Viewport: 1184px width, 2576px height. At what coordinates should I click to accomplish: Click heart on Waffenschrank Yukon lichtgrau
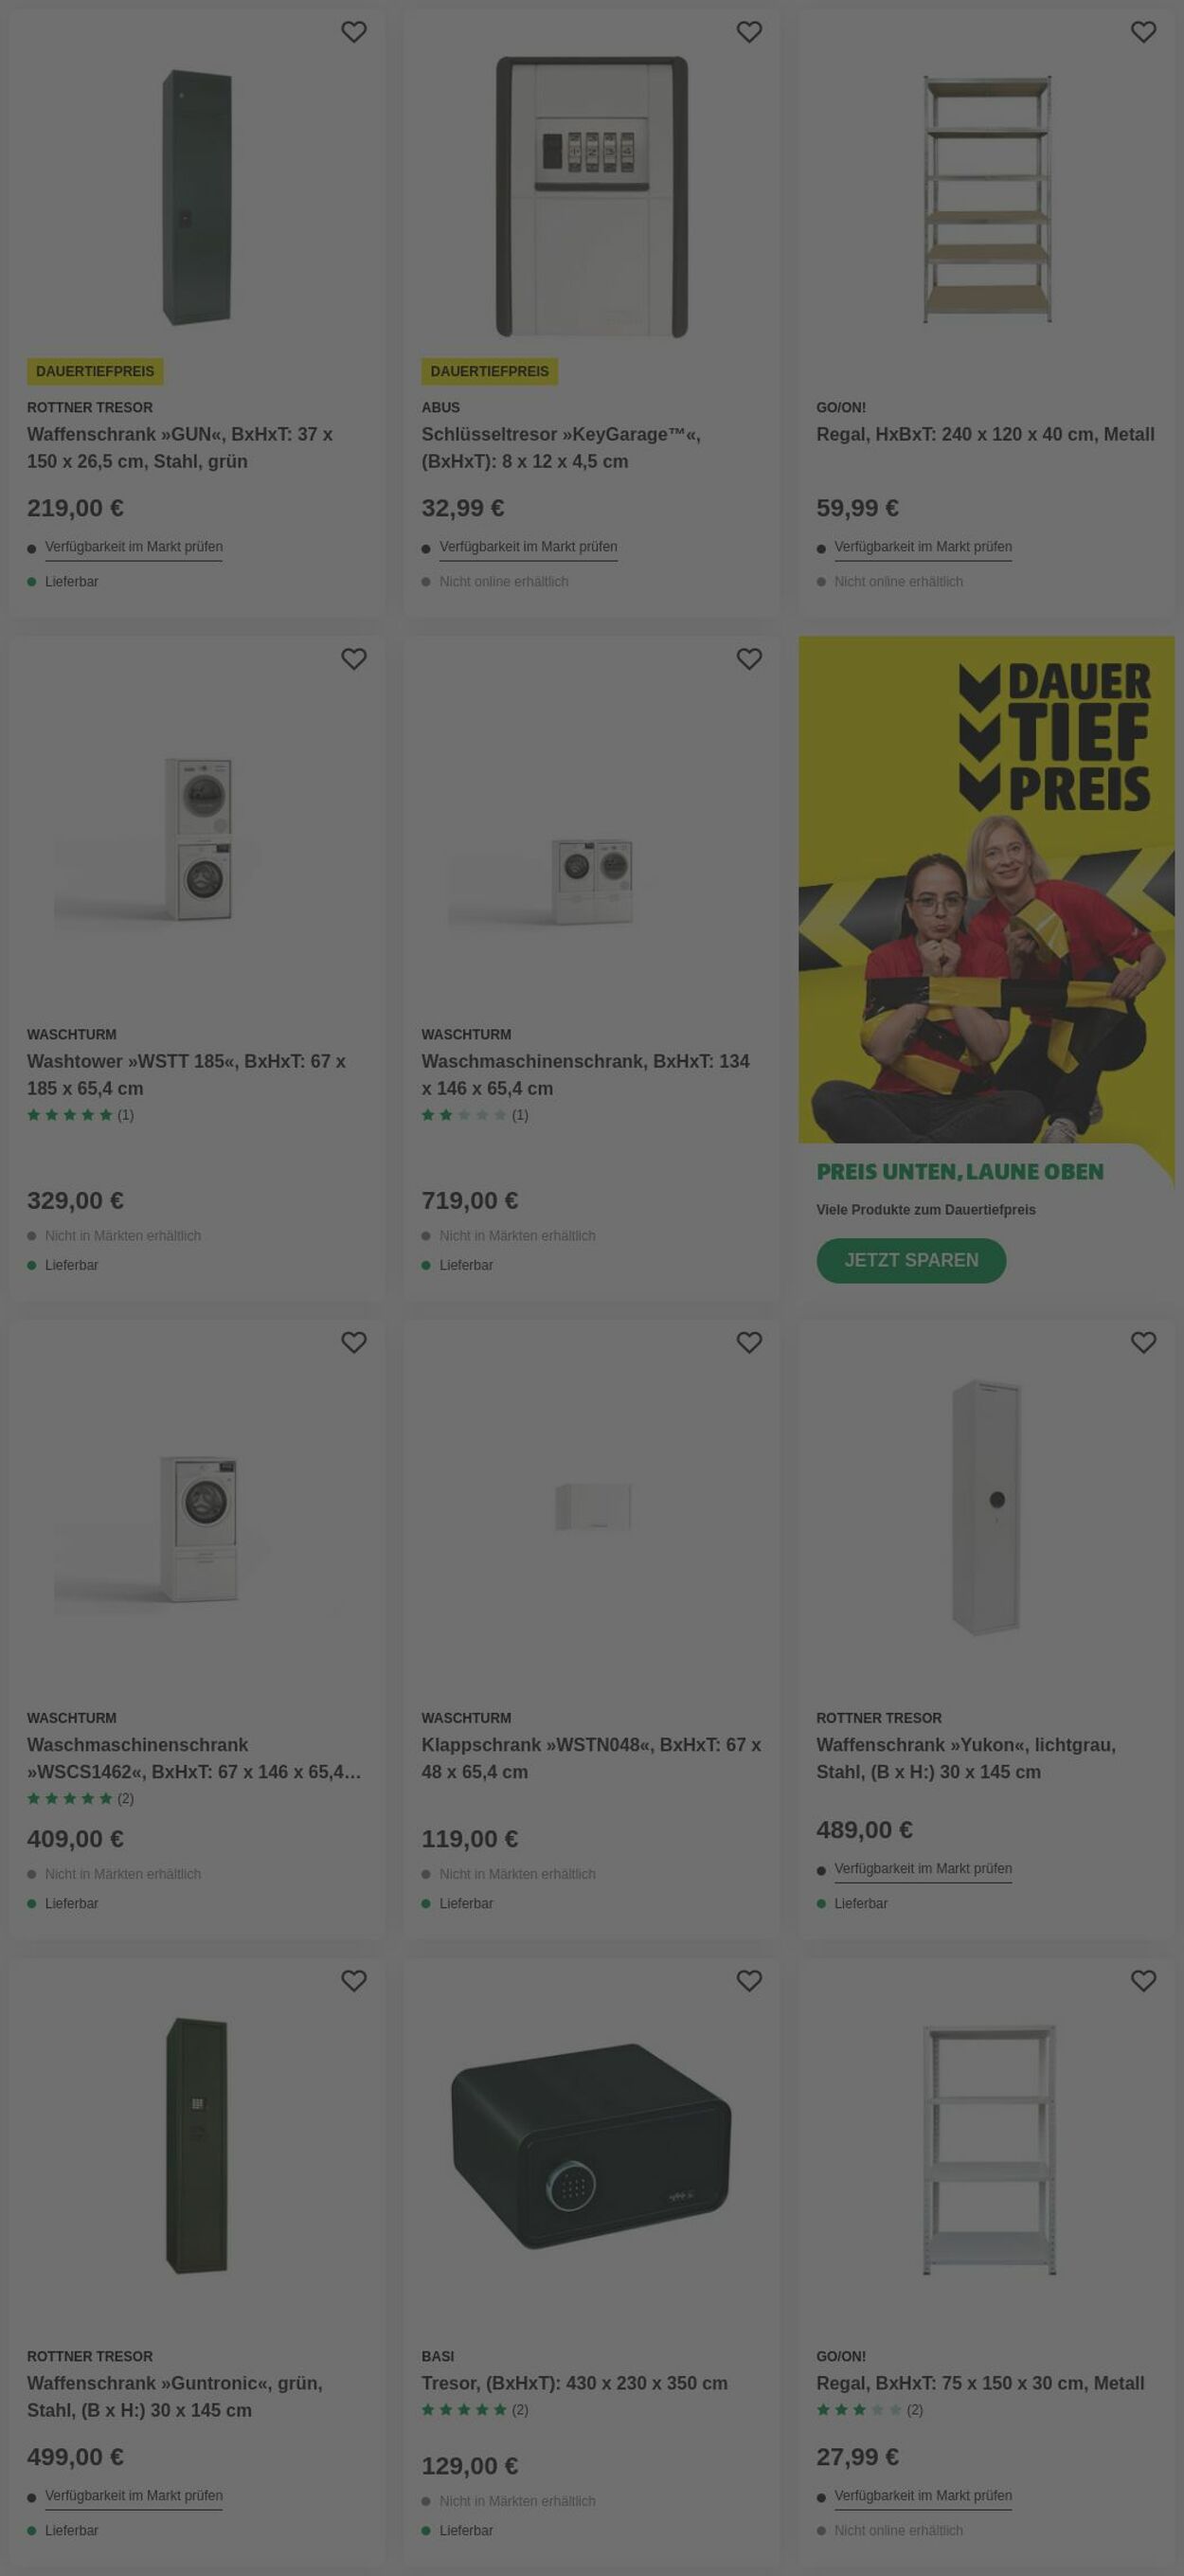[1143, 1342]
